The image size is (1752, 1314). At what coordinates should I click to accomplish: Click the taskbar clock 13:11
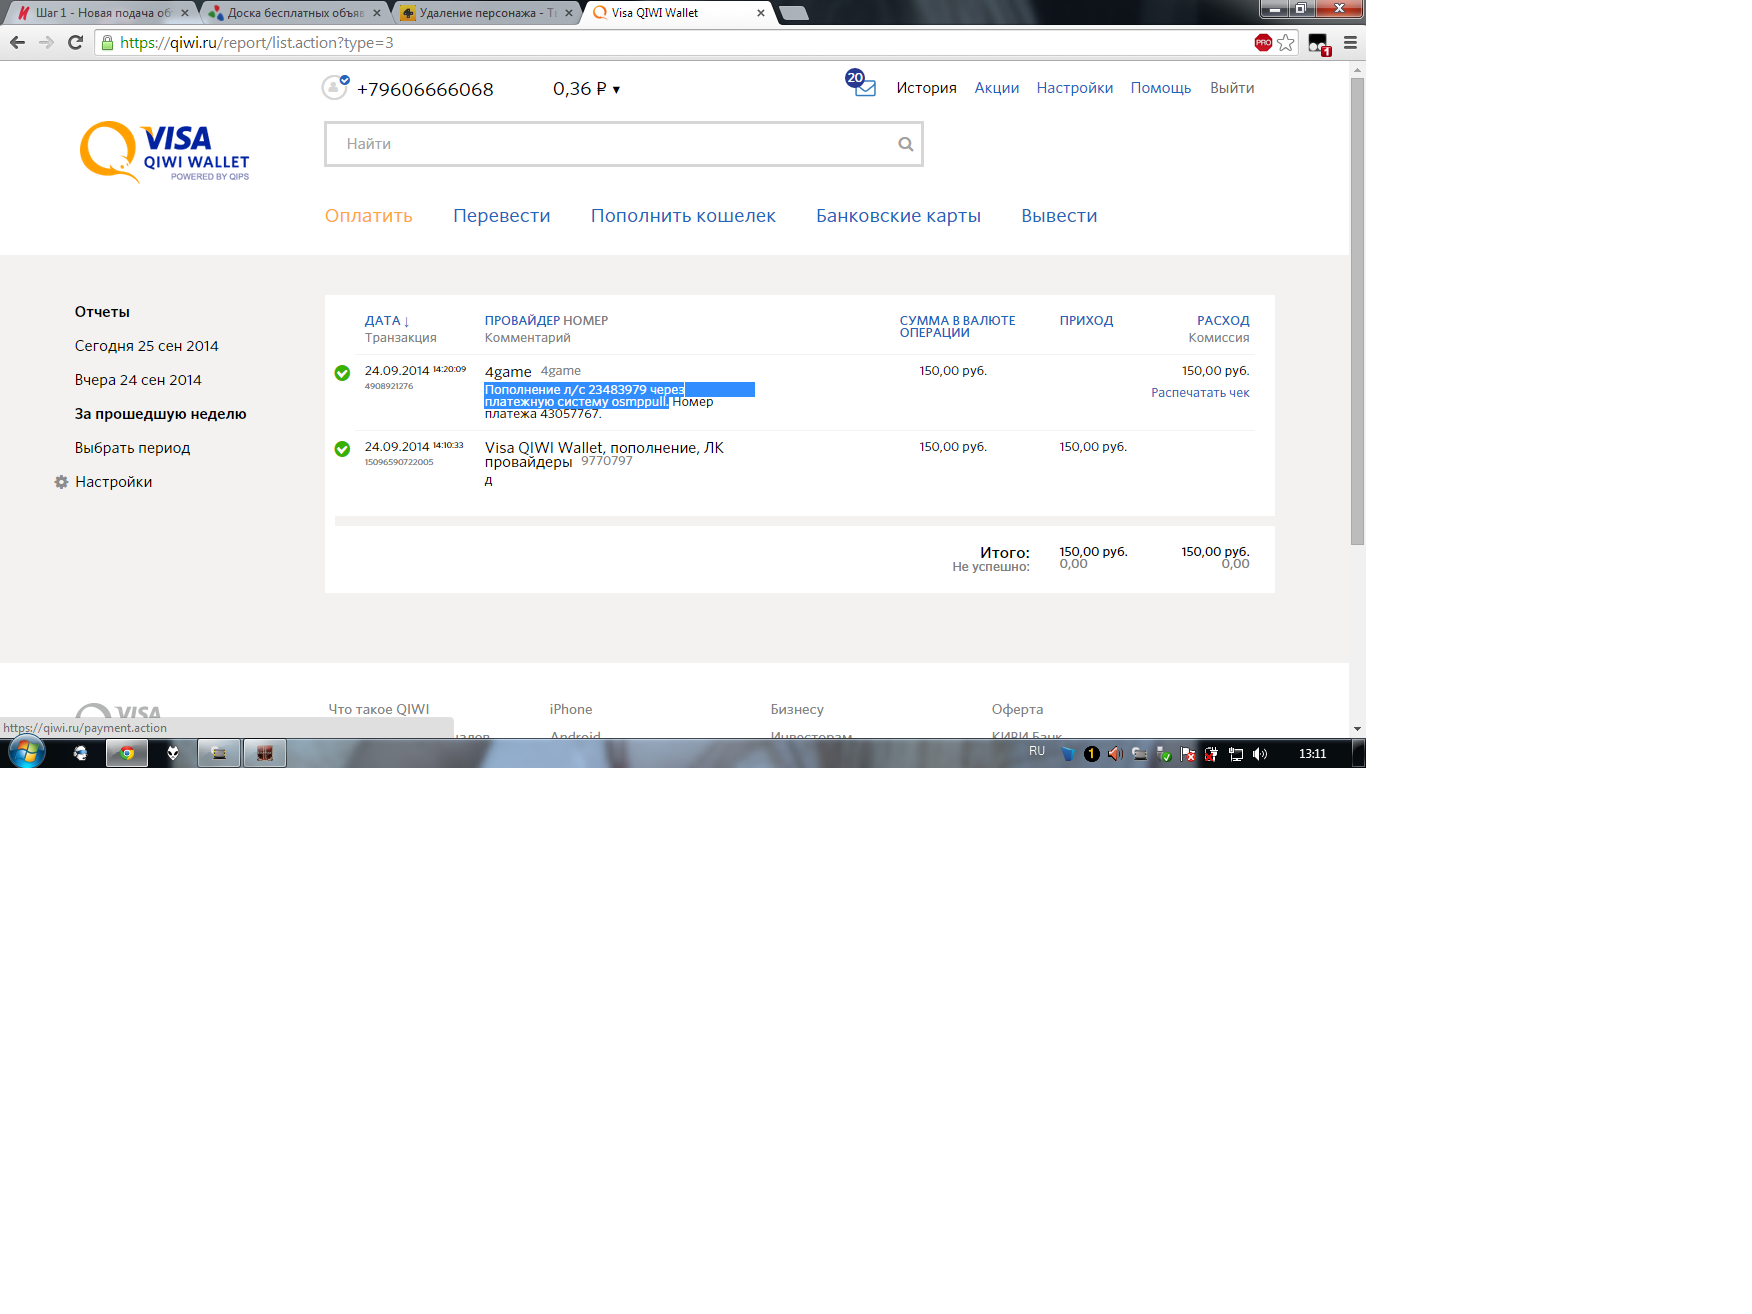pos(1312,754)
